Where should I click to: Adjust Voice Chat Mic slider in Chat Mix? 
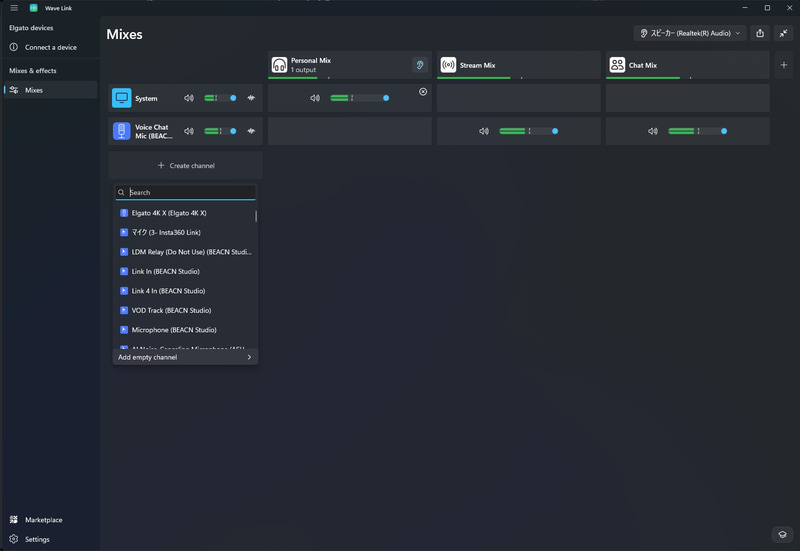point(697,131)
